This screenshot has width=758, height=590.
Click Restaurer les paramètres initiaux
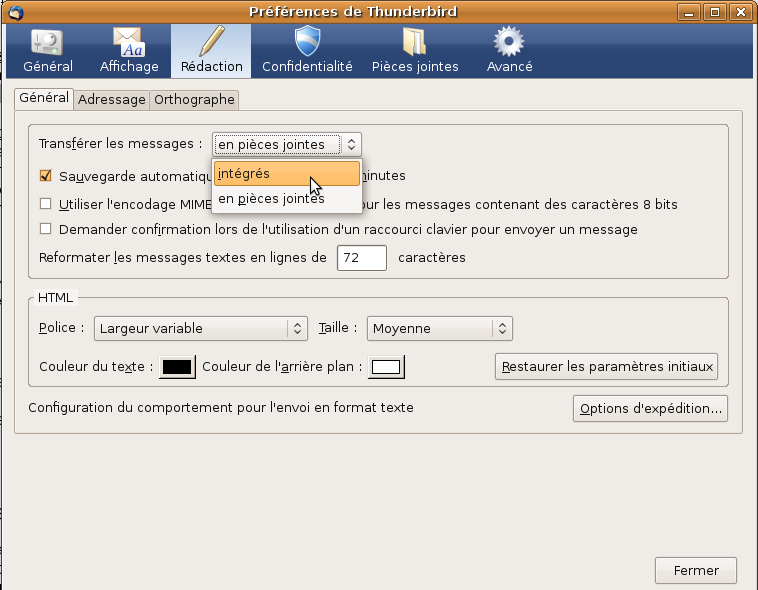click(606, 367)
